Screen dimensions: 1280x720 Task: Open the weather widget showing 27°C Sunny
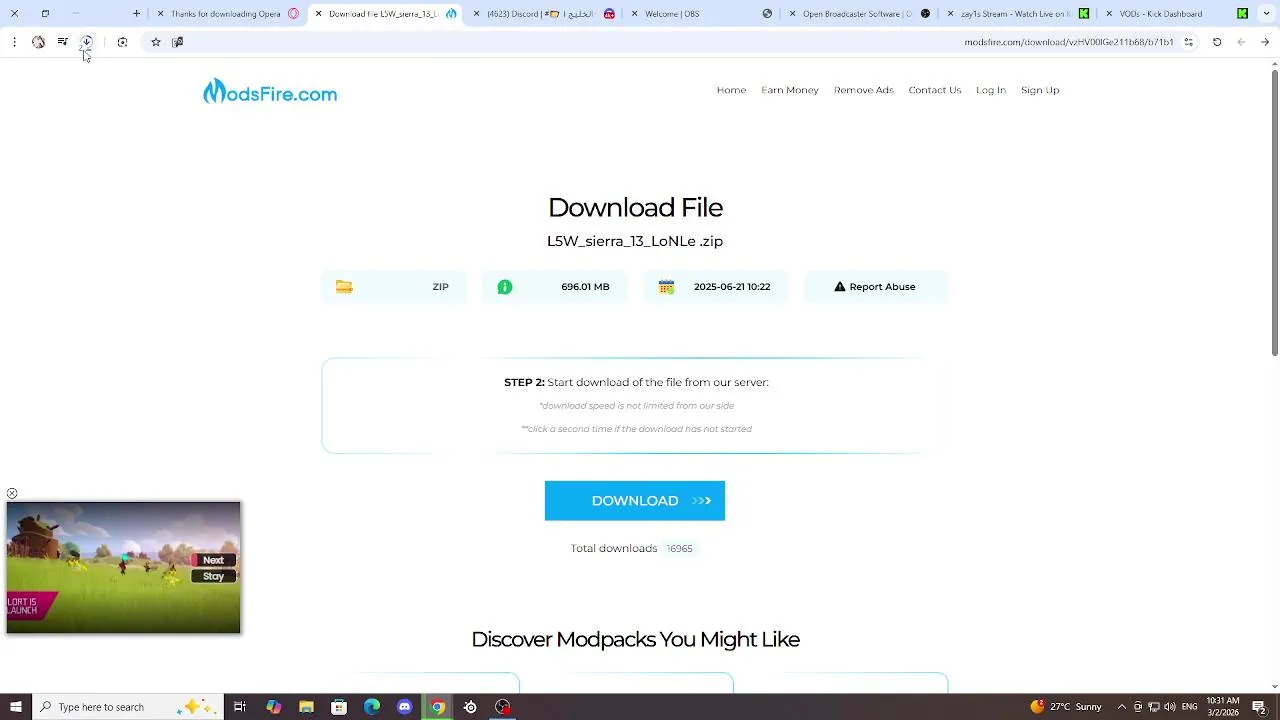click(1066, 707)
